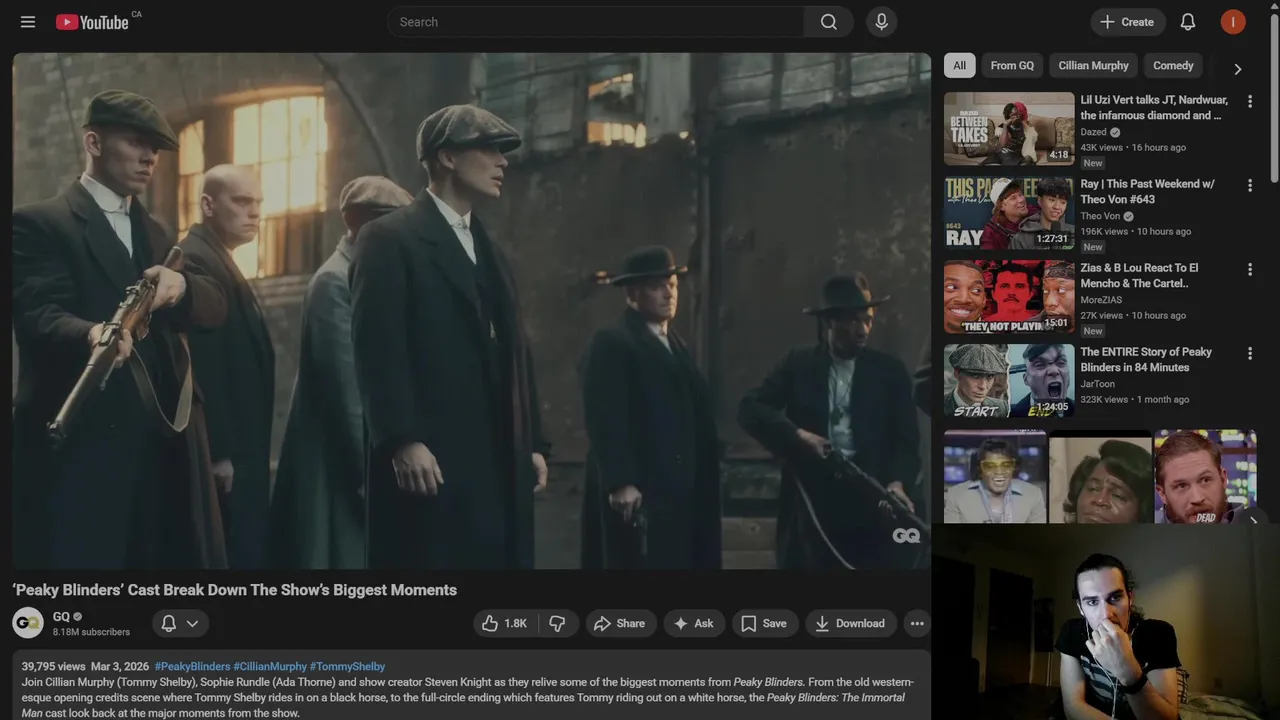Viewport: 1280px width, 720px height.
Task: Open the #TommyShelby hashtag
Action: pyautogui.click(x=347, y=666)
